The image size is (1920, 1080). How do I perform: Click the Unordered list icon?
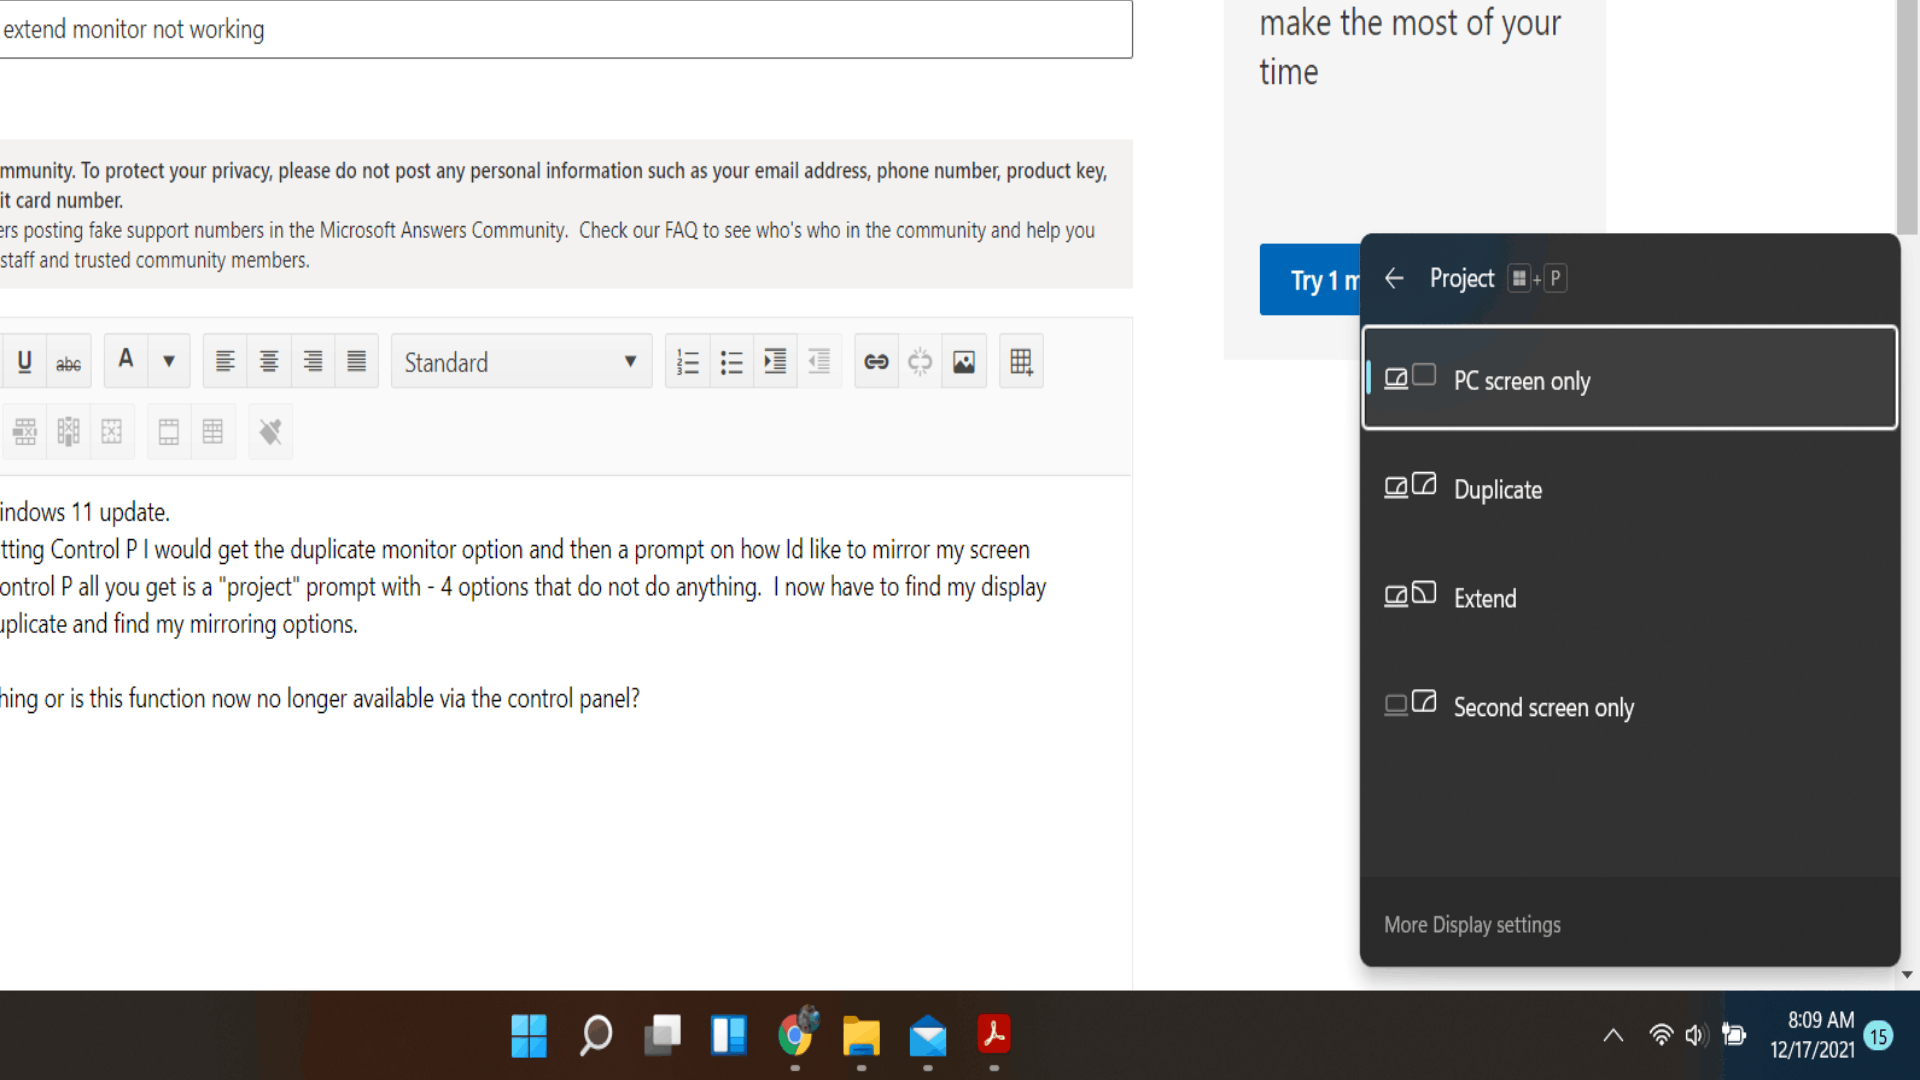pos(731,363)
